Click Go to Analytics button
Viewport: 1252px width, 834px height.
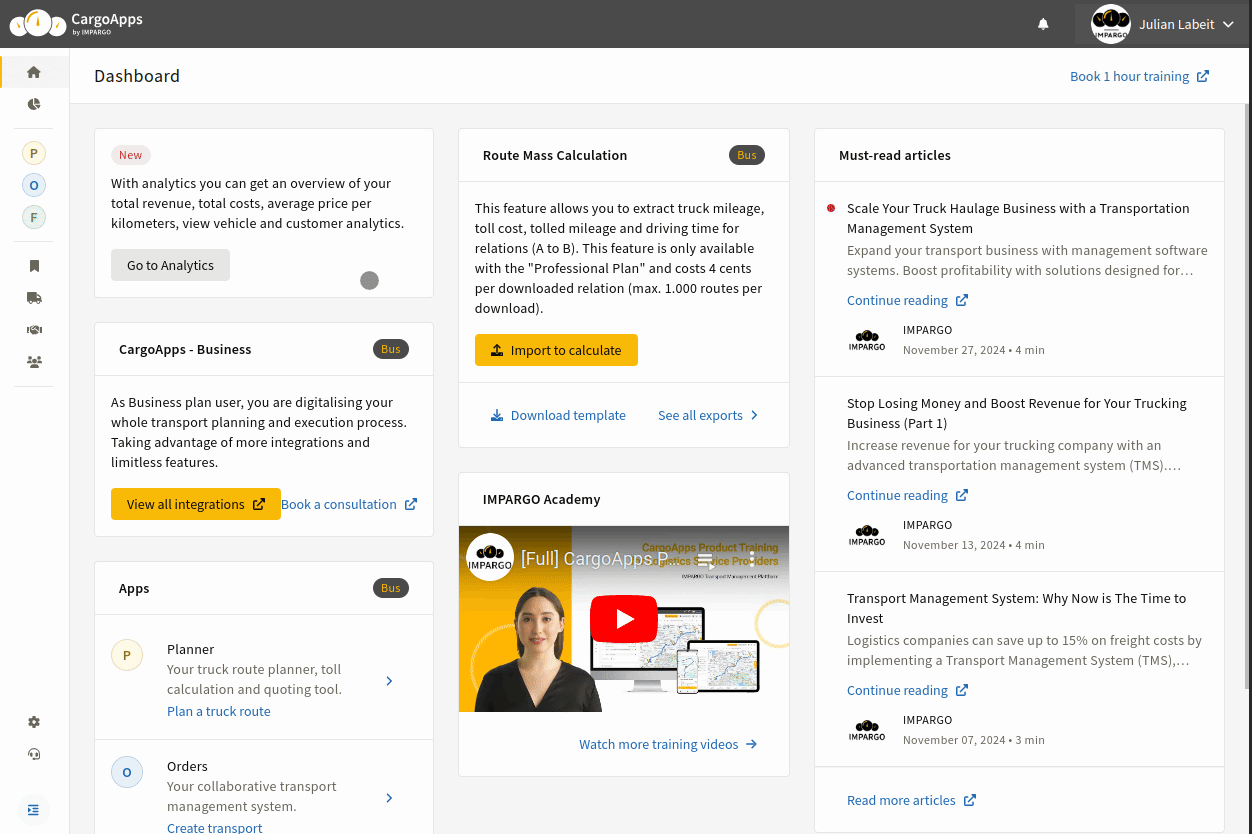[170, 265]
